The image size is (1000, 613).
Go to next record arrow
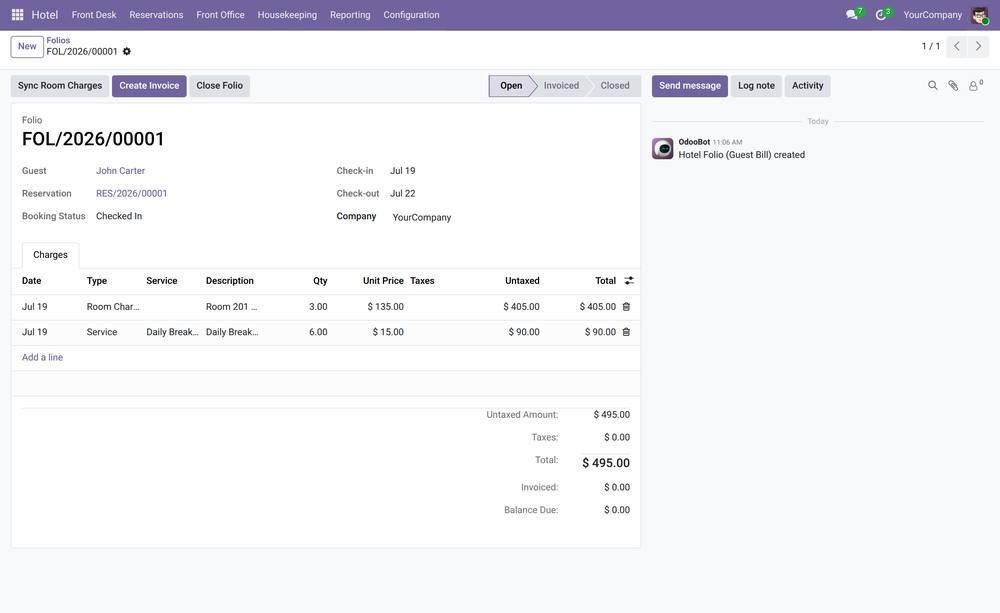pos(978,46)
